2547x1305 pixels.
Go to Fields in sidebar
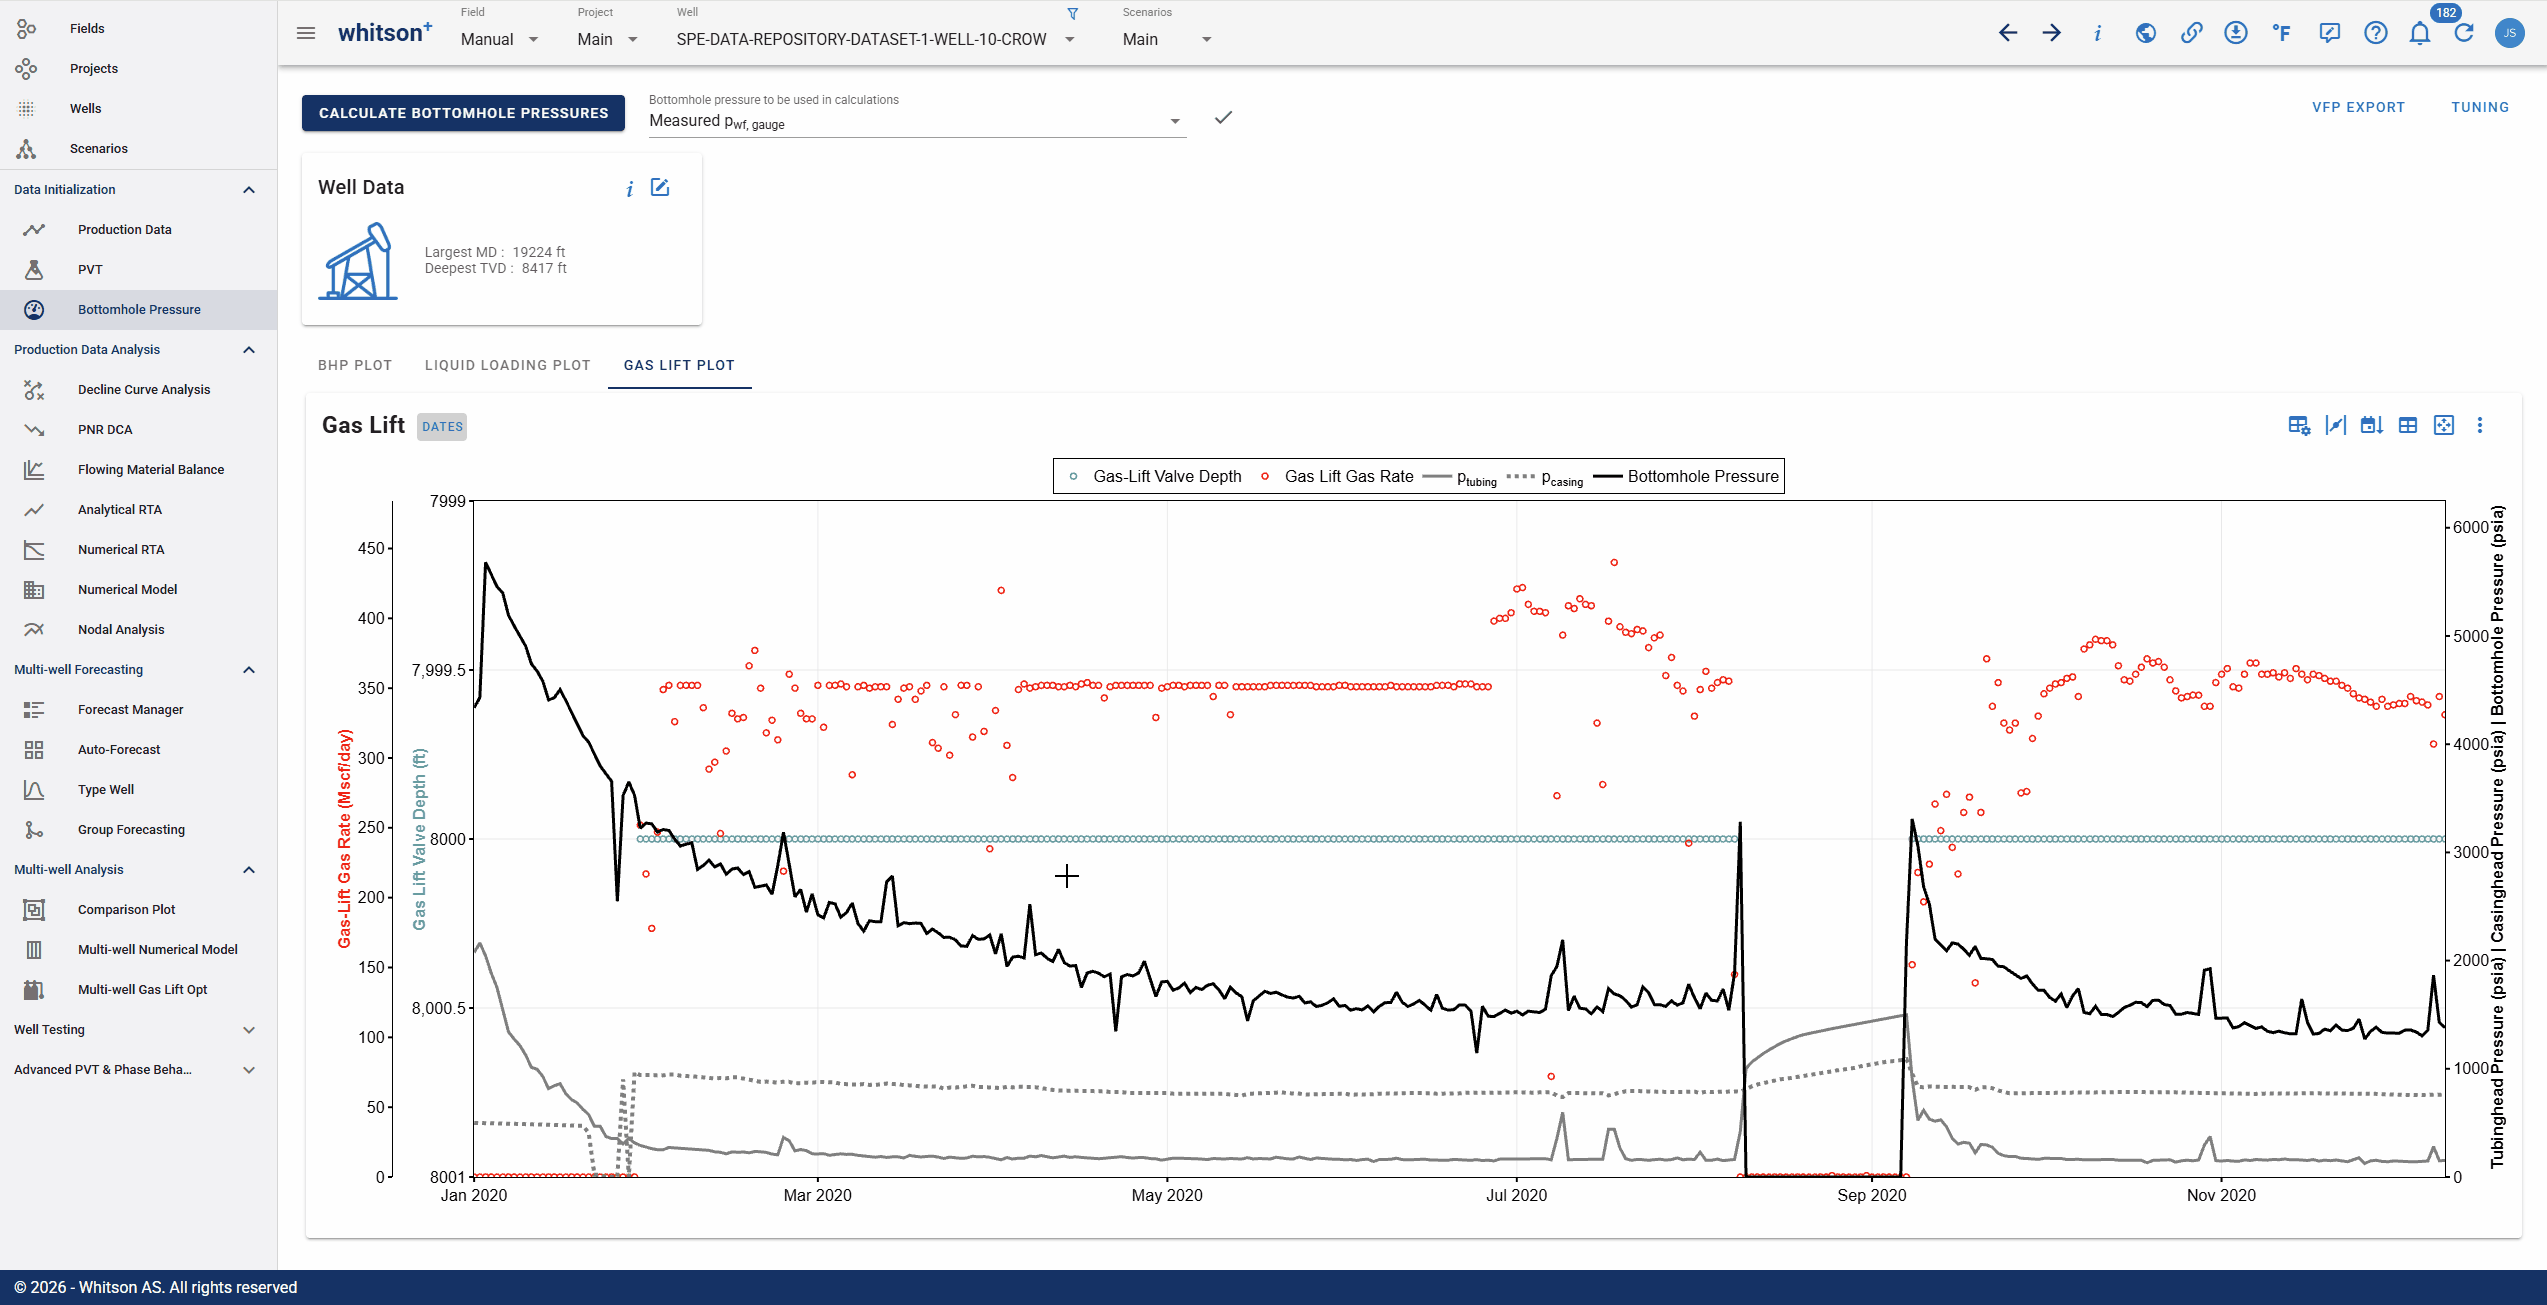point(139,29)
